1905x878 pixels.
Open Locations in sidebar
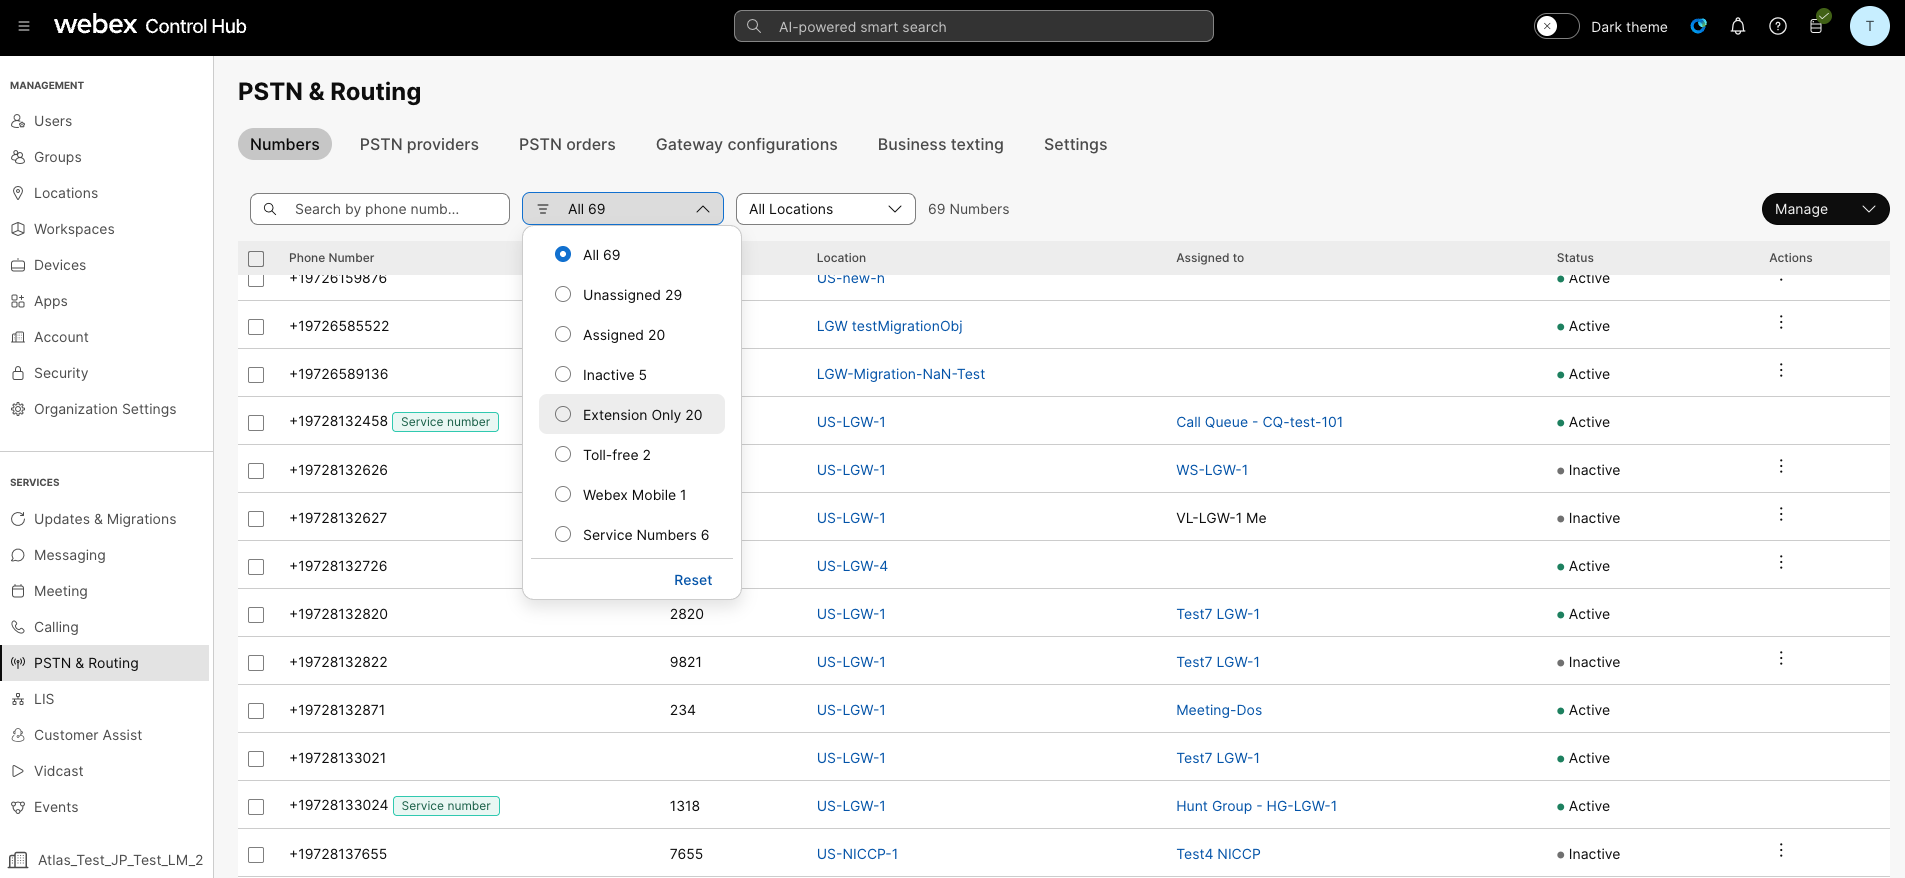pyautogui.click(x=66, y=193)
